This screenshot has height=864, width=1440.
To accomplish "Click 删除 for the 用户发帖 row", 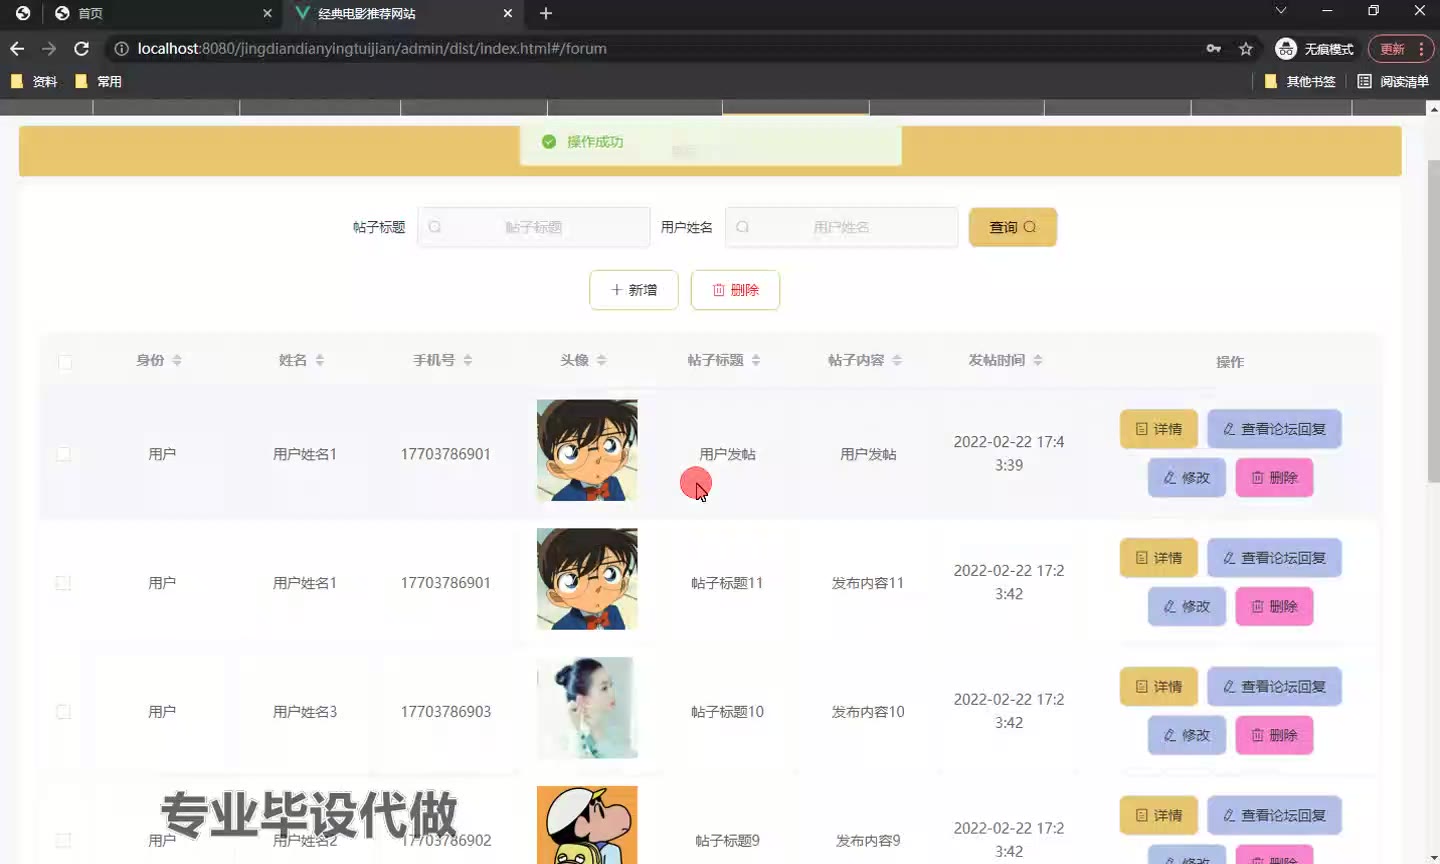I will [1274, 478].
